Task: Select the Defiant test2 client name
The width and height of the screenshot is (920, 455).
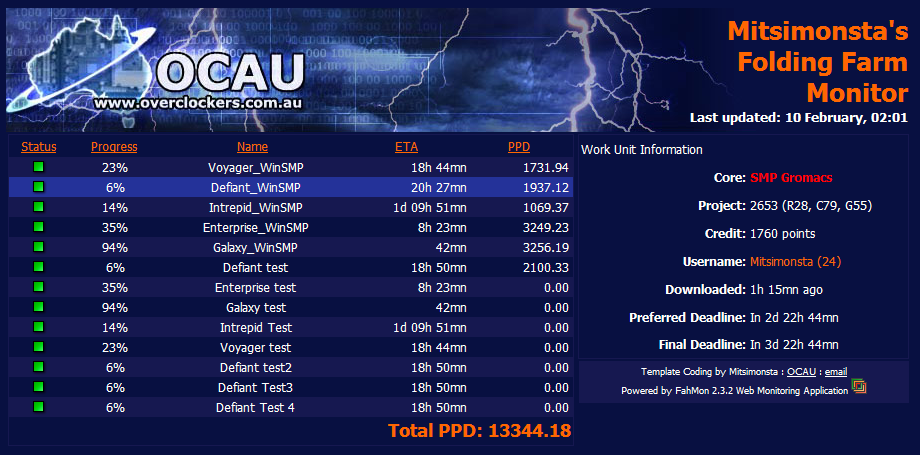Action: 256,368
